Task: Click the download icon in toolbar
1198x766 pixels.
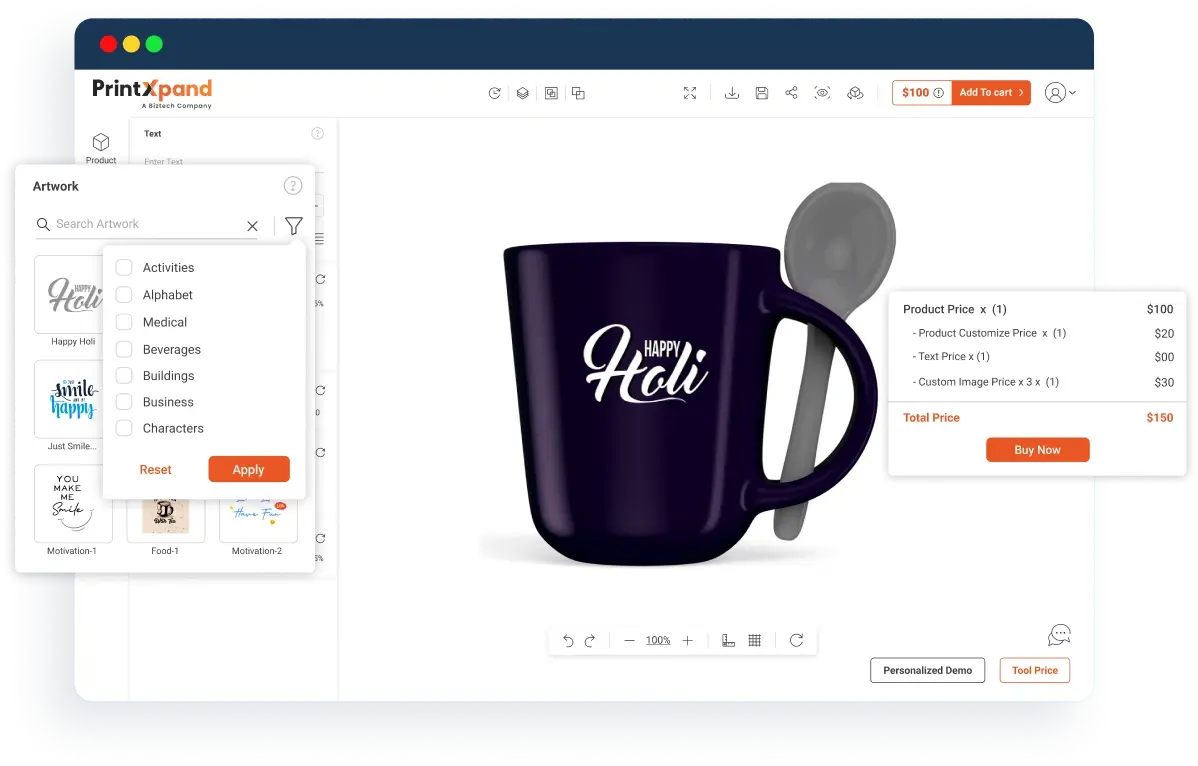Action: click(x=732, y=93)
